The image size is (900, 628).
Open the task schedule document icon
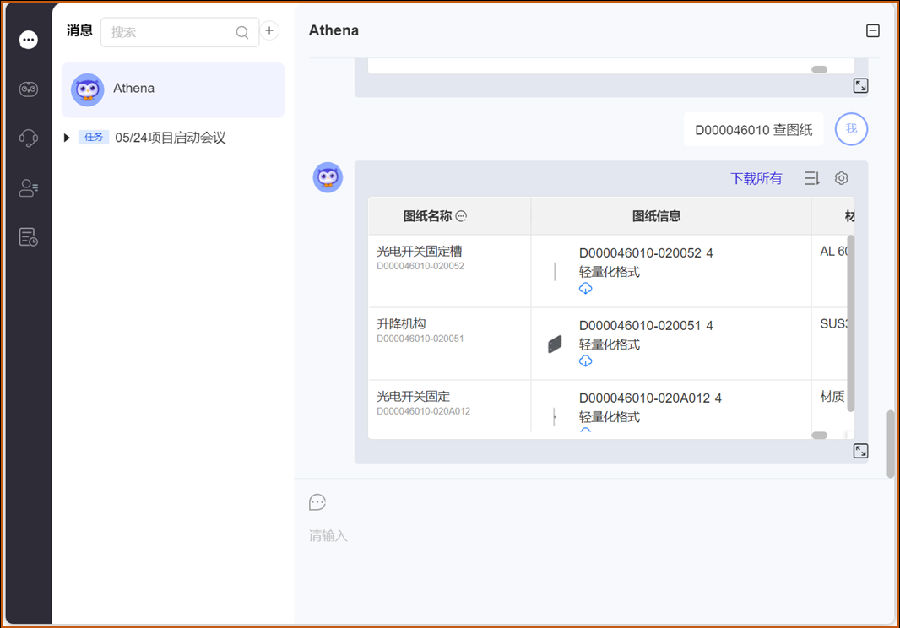[28, 237]
